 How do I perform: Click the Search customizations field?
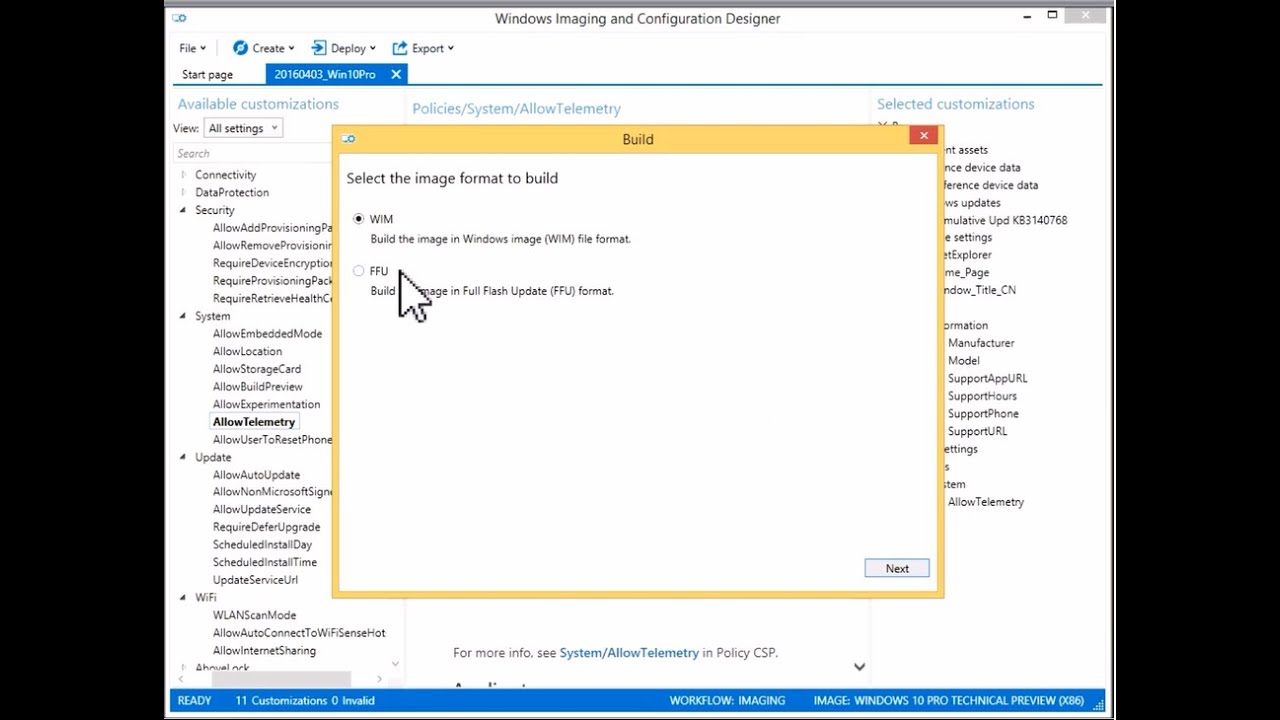point(254,153)
